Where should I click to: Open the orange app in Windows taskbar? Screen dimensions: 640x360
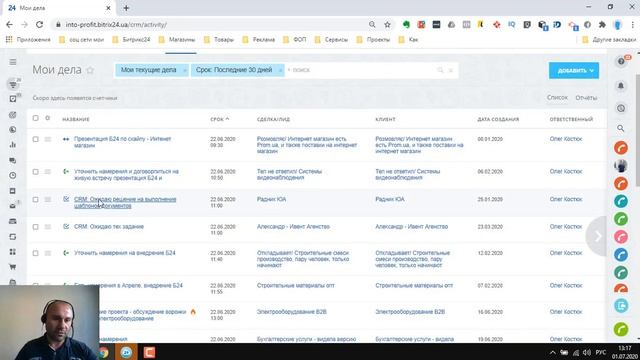coord(149,352)
